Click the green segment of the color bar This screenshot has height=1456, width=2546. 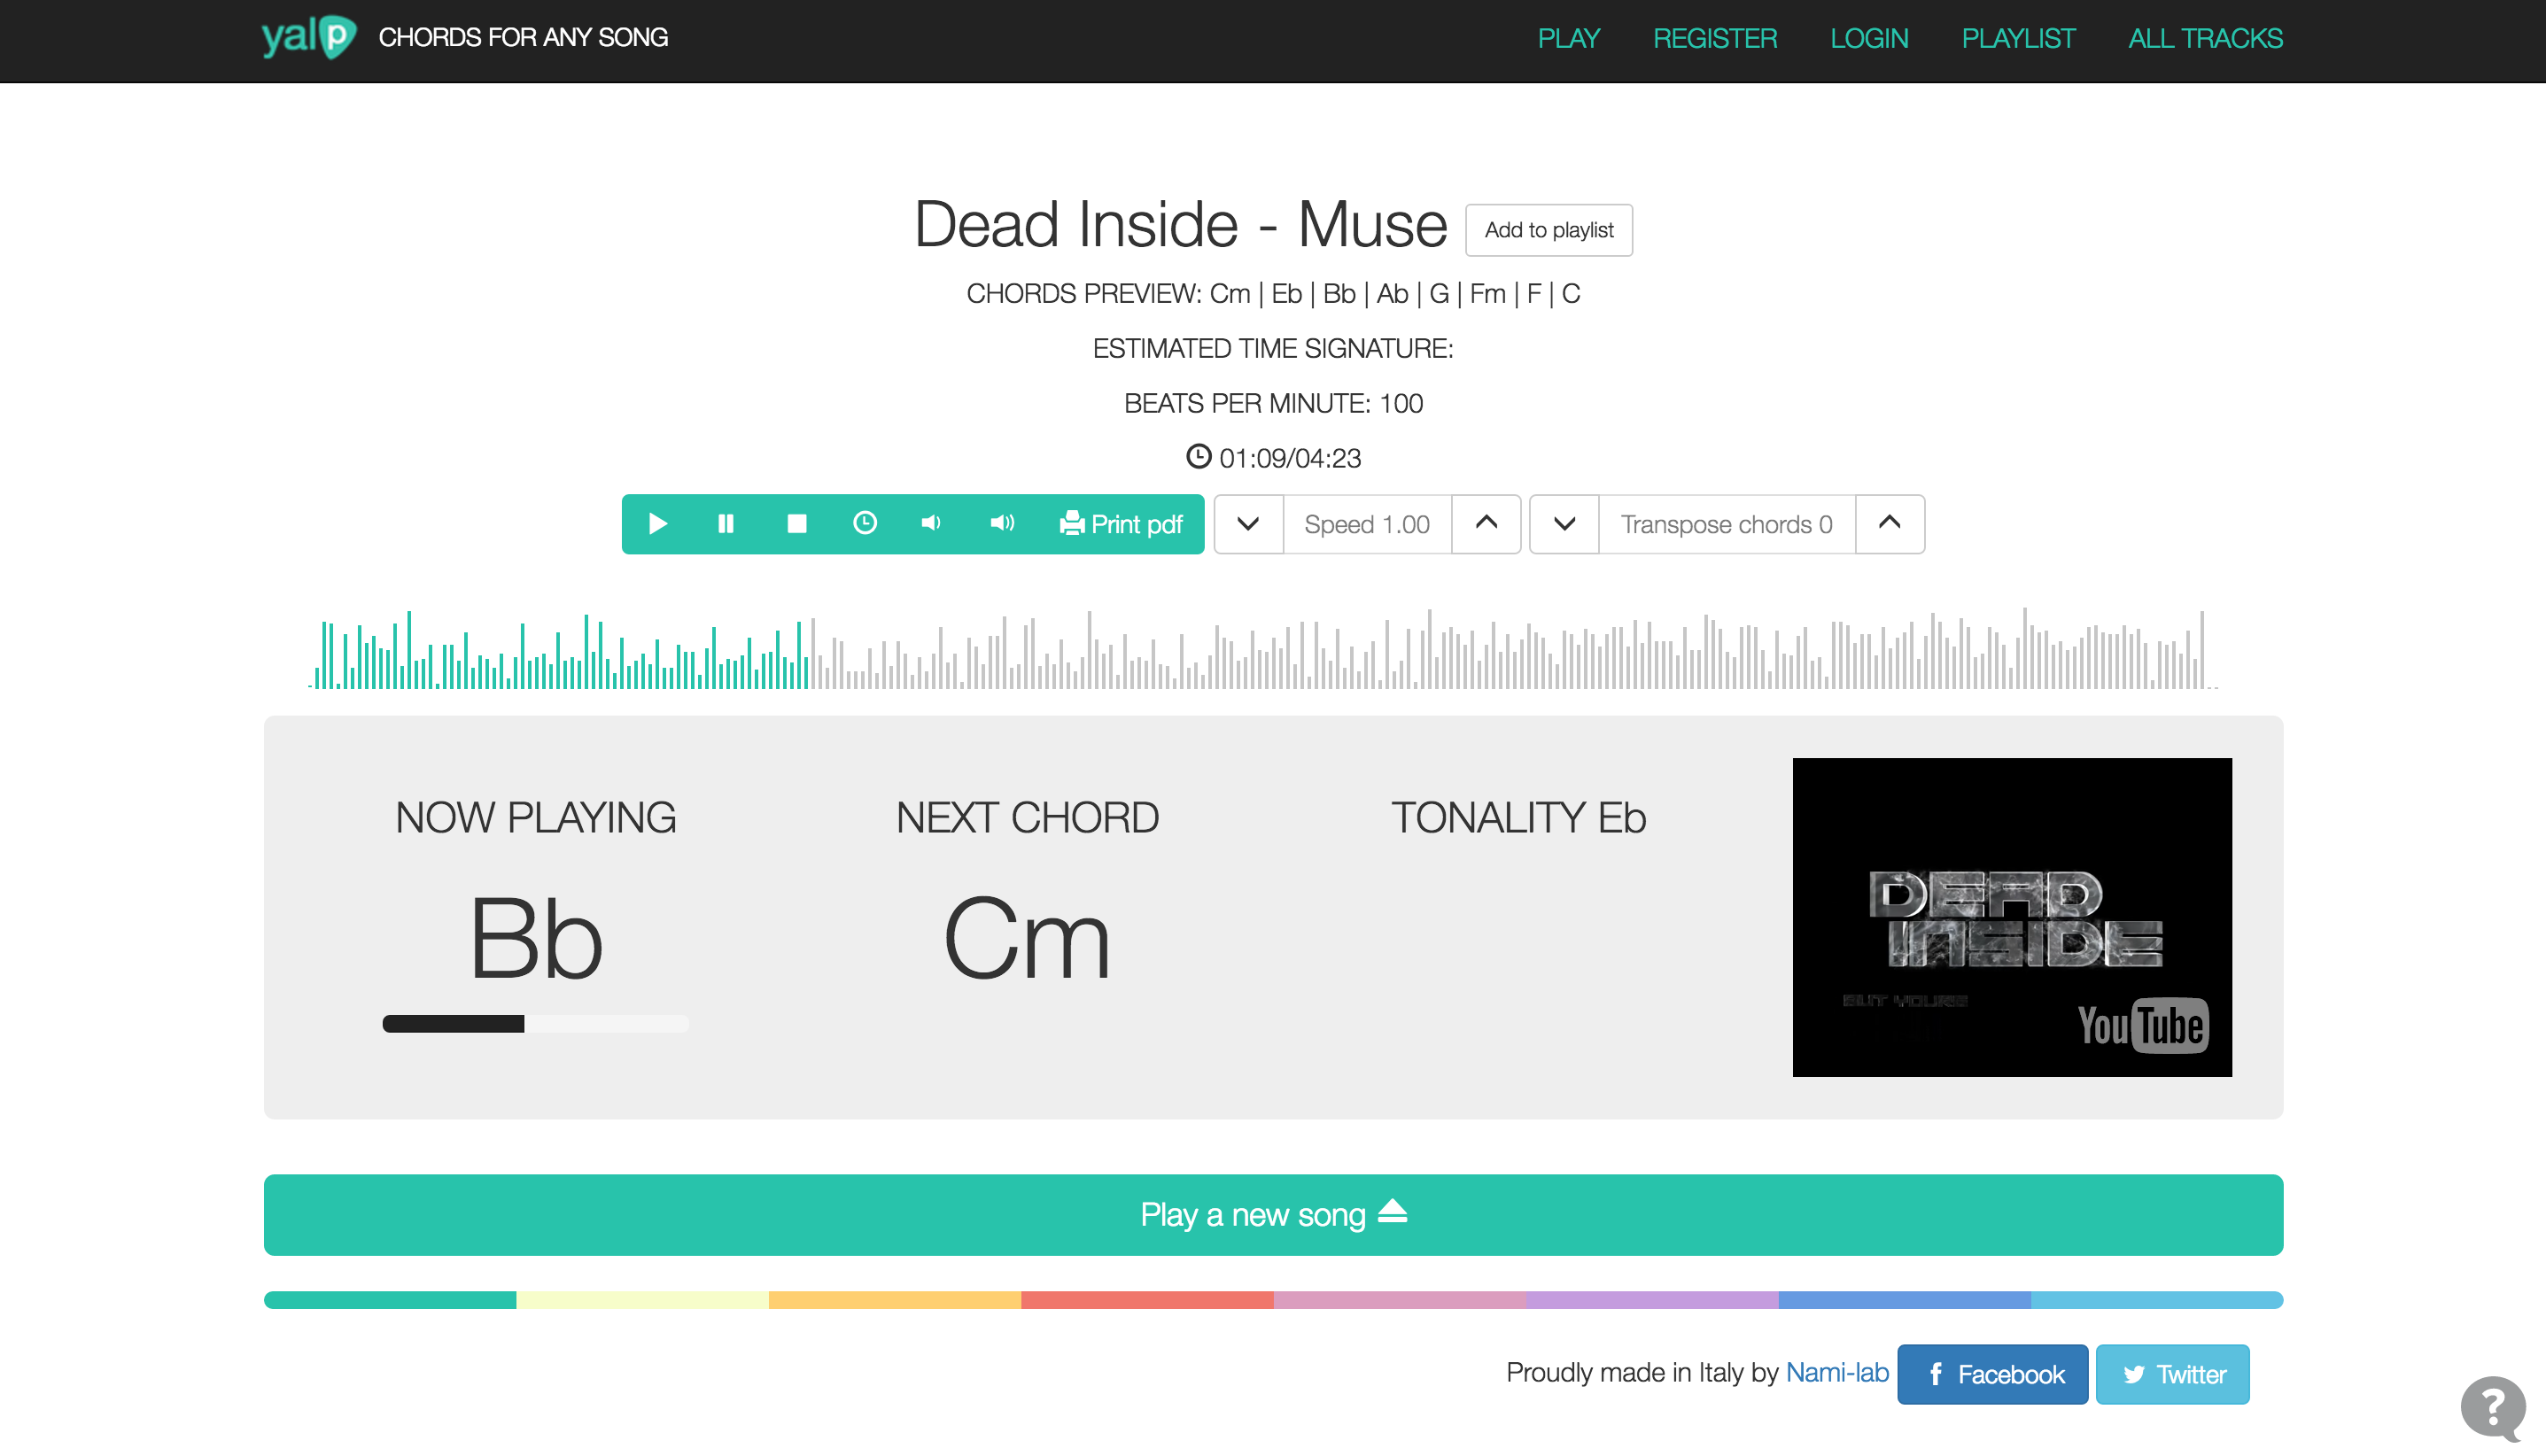[x=390, y=1300]
